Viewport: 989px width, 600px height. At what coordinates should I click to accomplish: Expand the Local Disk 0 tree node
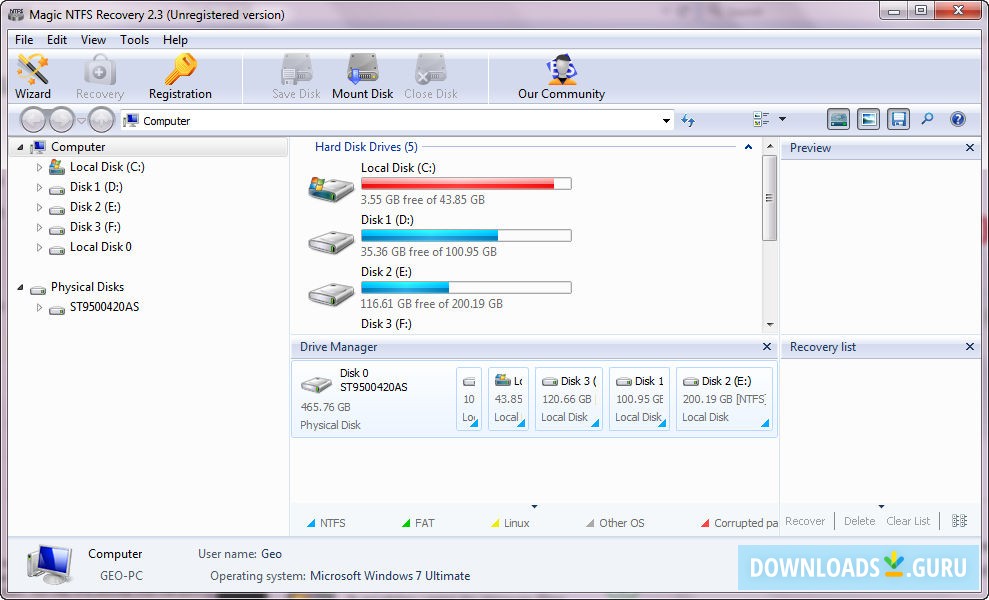[x=39, y=247]
